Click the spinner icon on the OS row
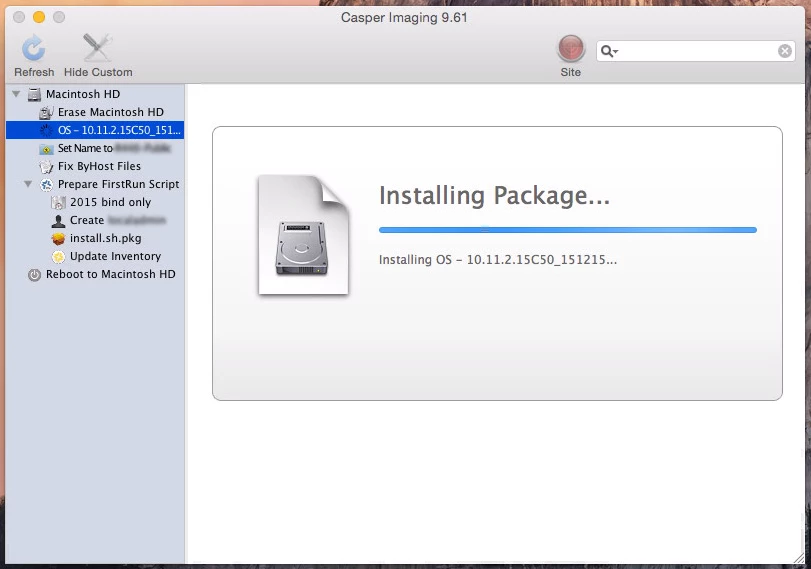This screenshot has width=811, height=569. [47, 130]
